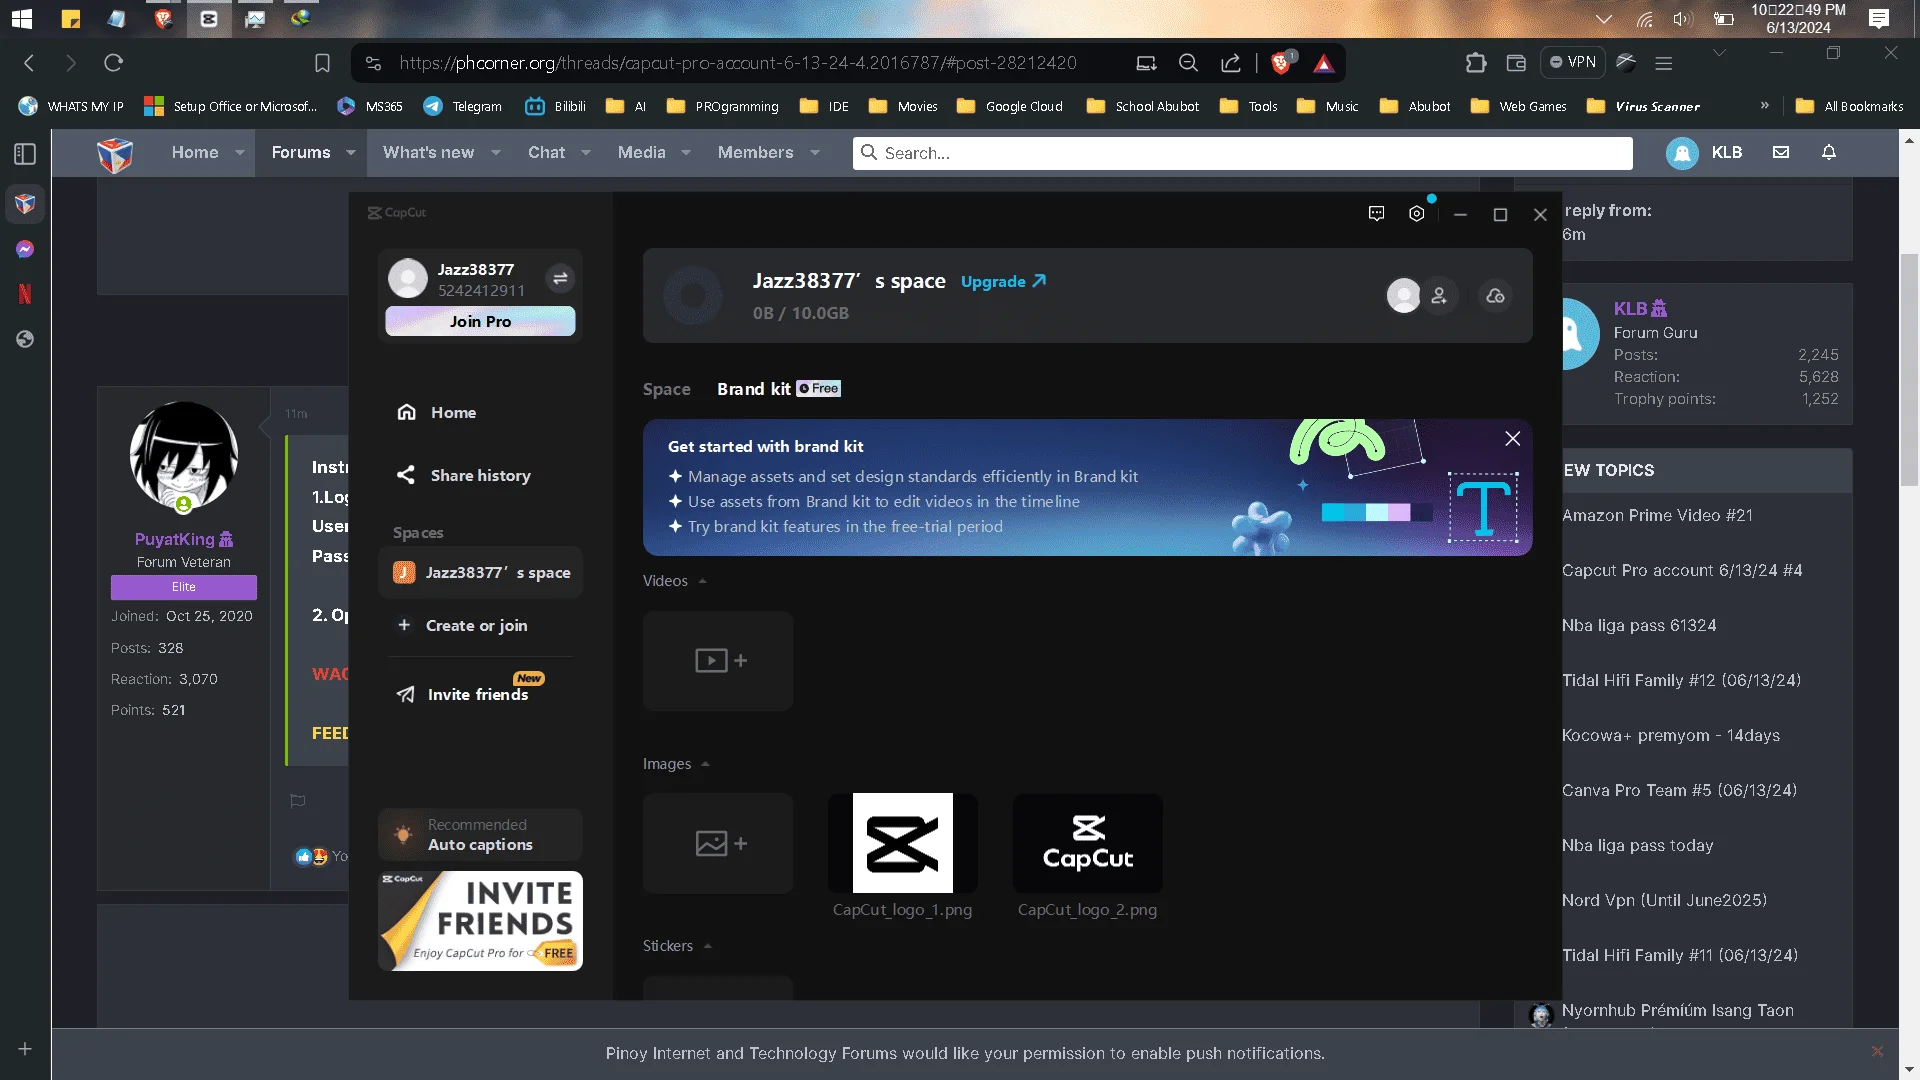Open CapCut_logo_1.png thumbnail
This screenshot has width=1920, height=1080.
pyautogui.click(x=902, y=844)
